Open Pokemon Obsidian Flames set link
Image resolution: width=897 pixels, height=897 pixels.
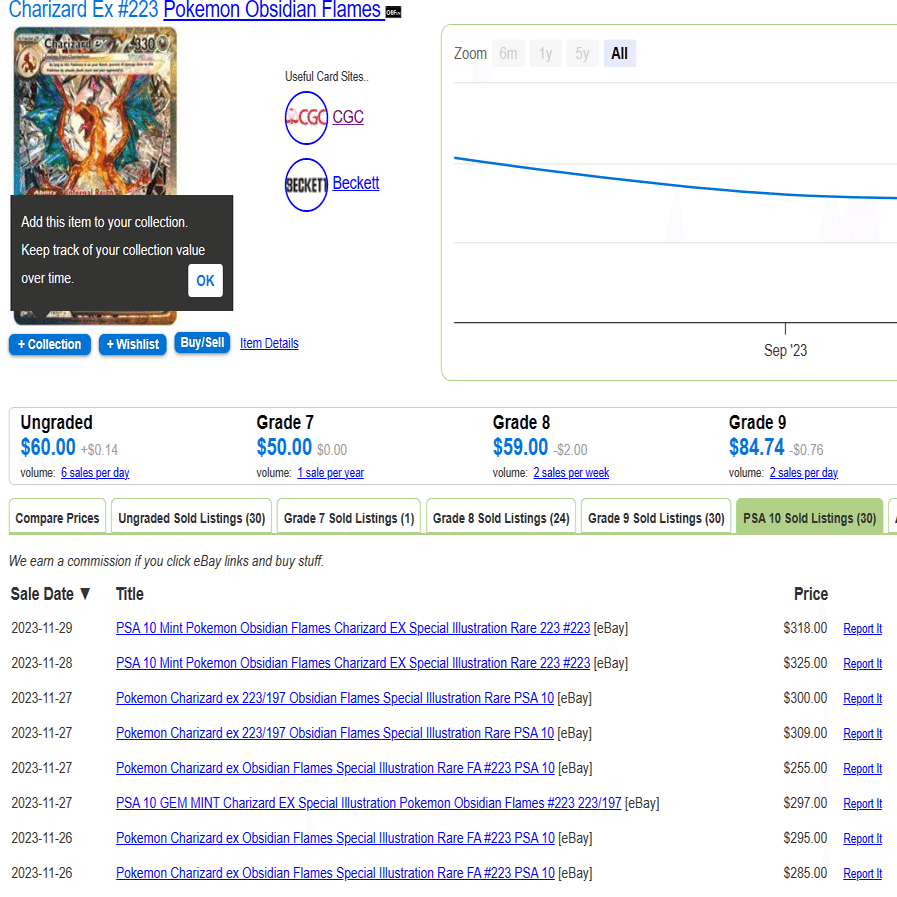tap(274, 10)
